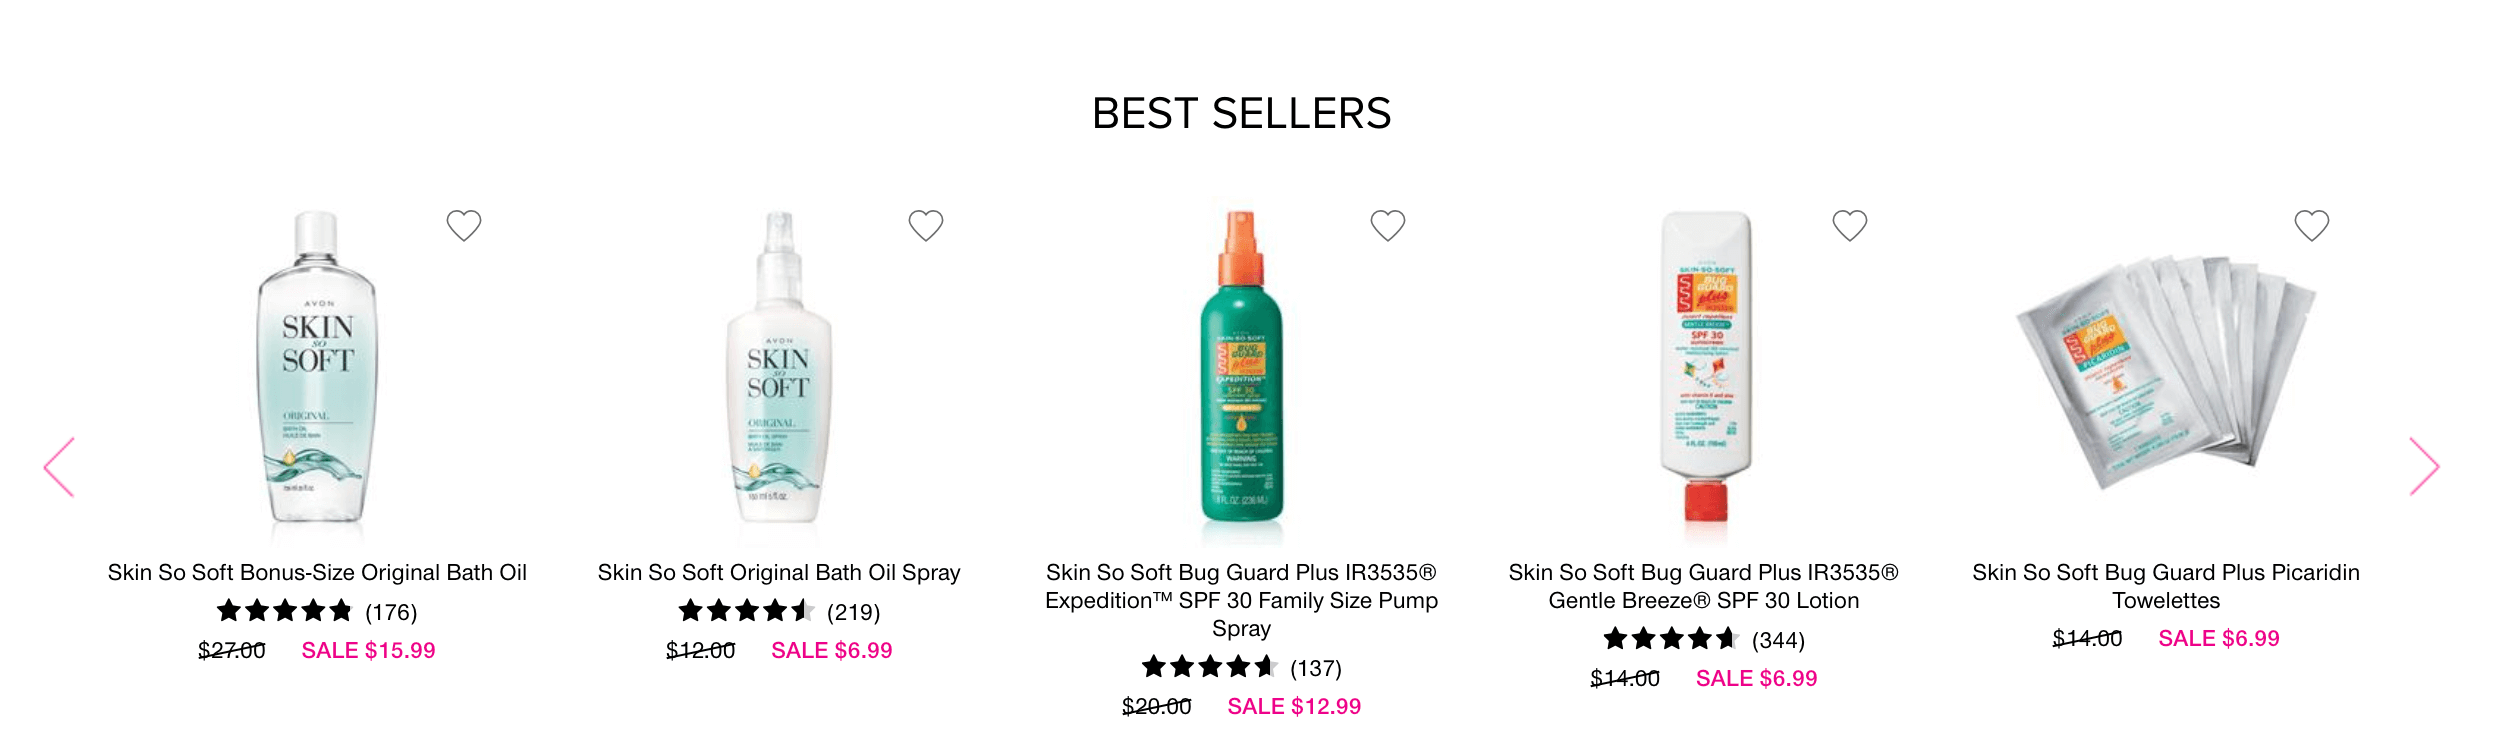
Task: Advance carousel with the right pink arrow
Action: [x=2424, y=467]
